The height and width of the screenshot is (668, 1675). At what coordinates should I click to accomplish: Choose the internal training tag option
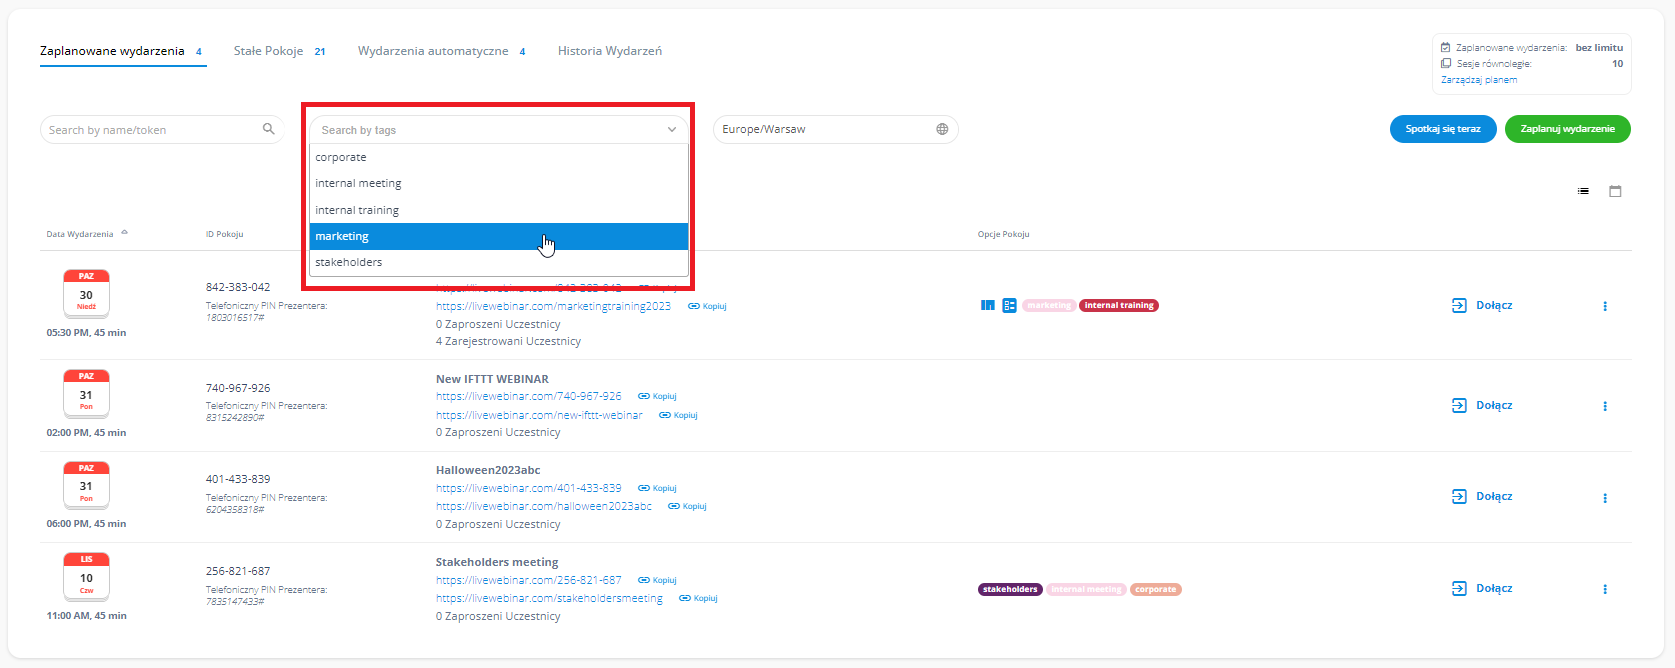(x=499, y=210)
